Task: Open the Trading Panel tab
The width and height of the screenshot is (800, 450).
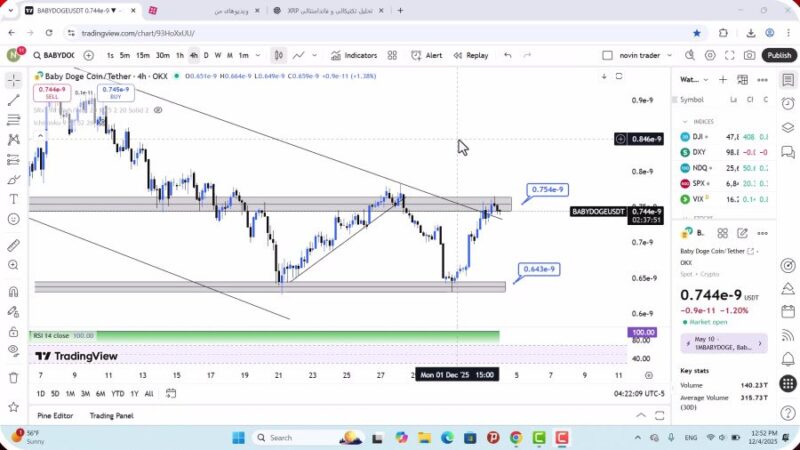Action: (x=111, y=415)
